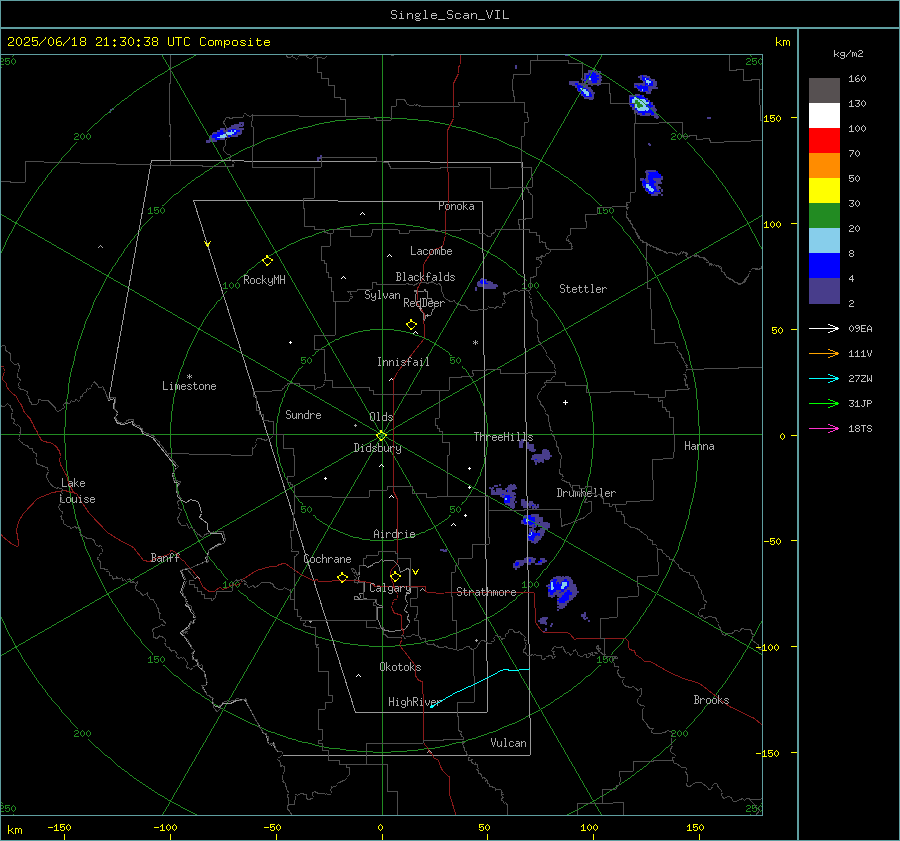Click the Okotoks label
This screenshot has width=900, height=841.
point(400,667)
